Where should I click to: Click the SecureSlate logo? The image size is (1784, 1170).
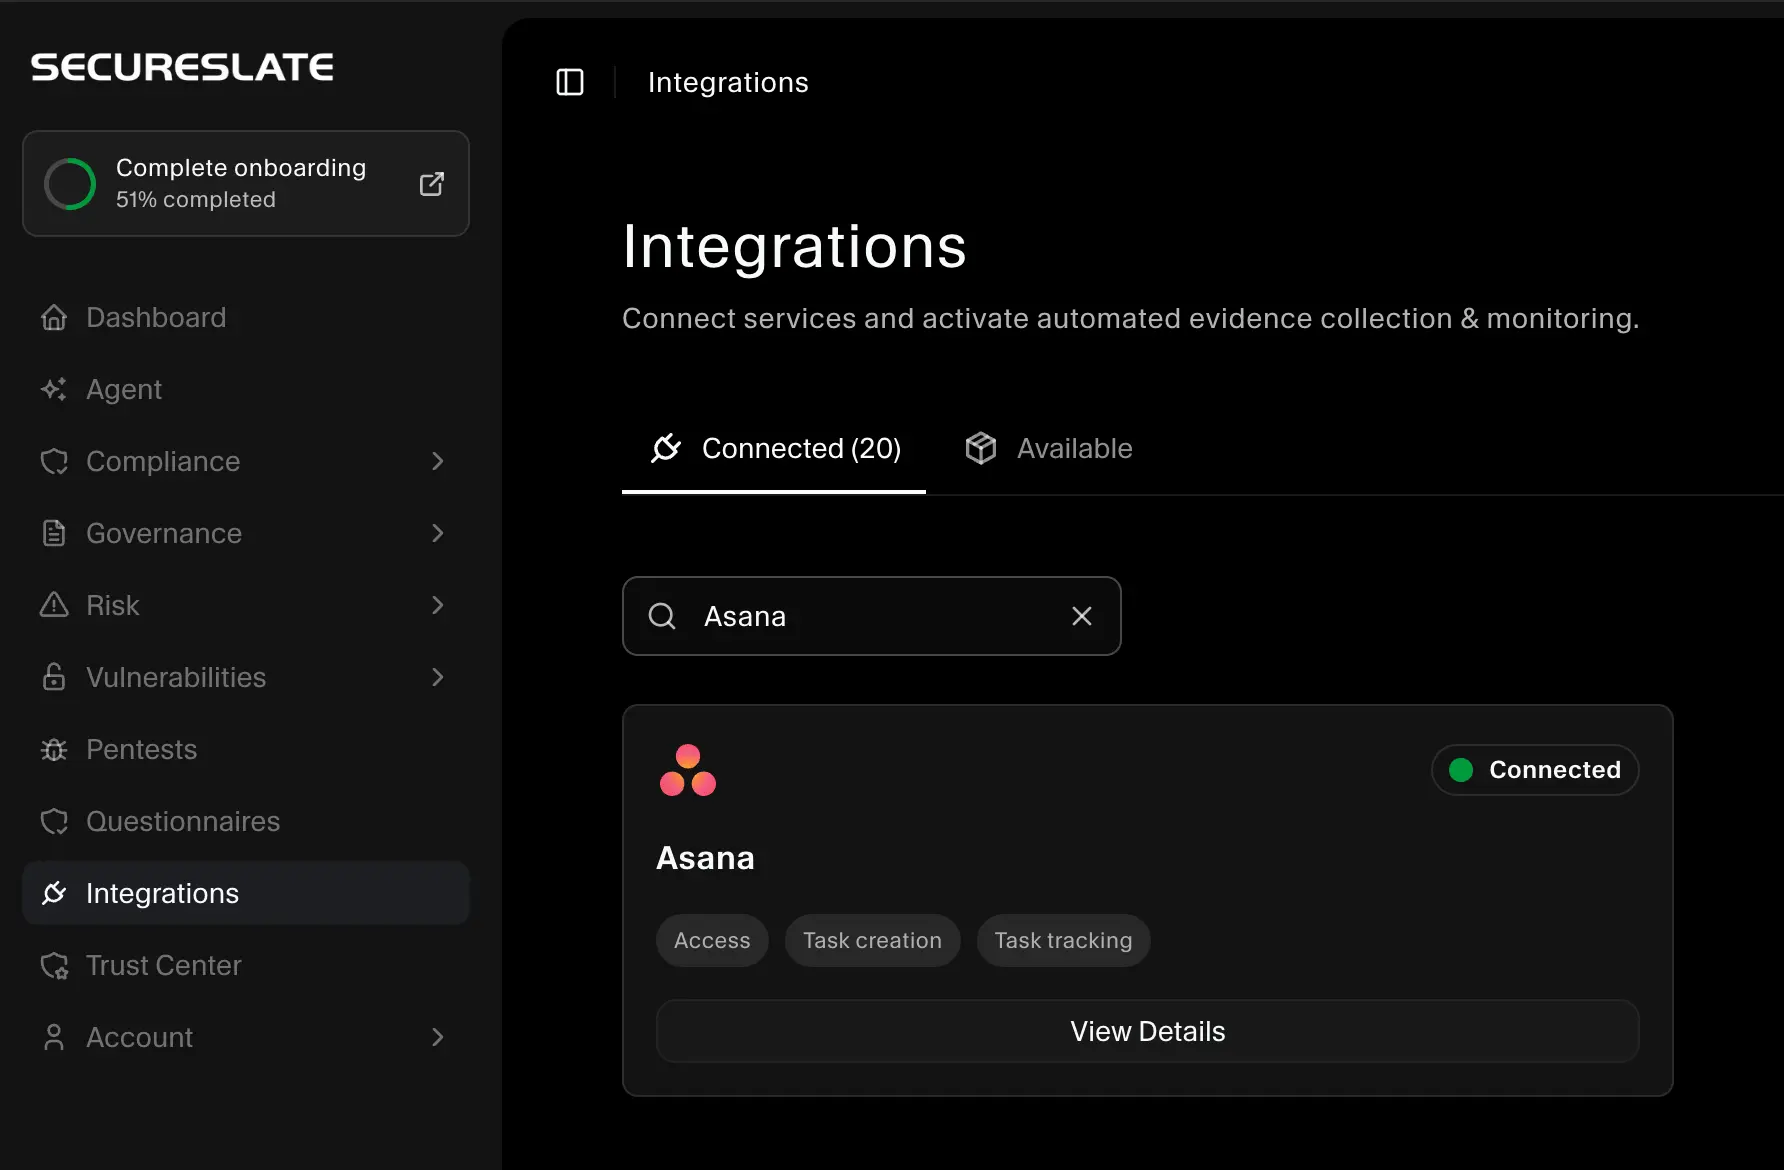(x=182, y=67)
